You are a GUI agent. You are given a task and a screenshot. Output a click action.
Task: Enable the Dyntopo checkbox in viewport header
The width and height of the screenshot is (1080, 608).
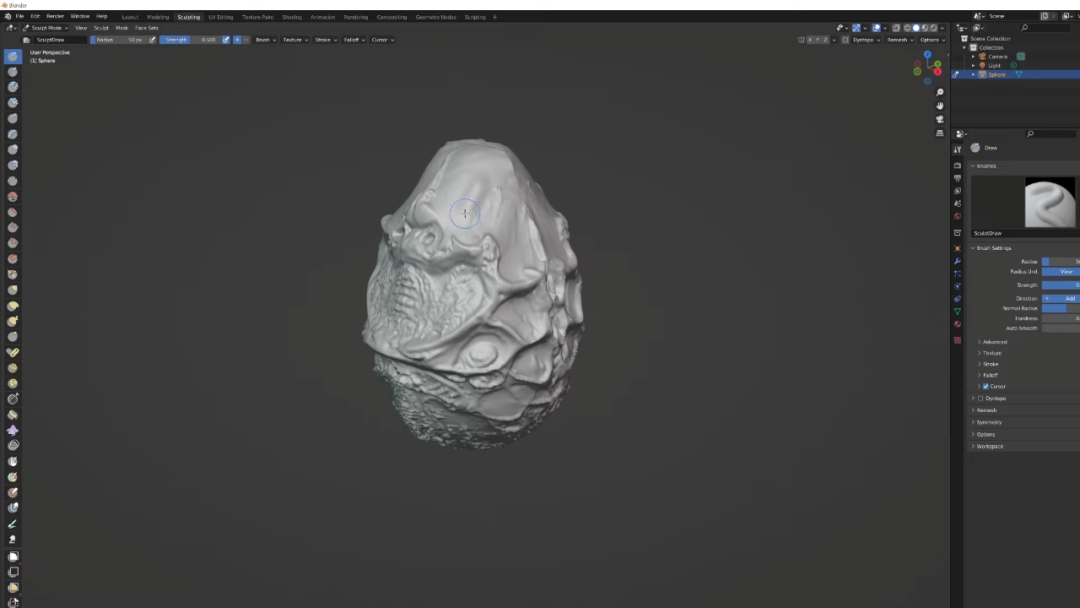(x=846, y=40)
